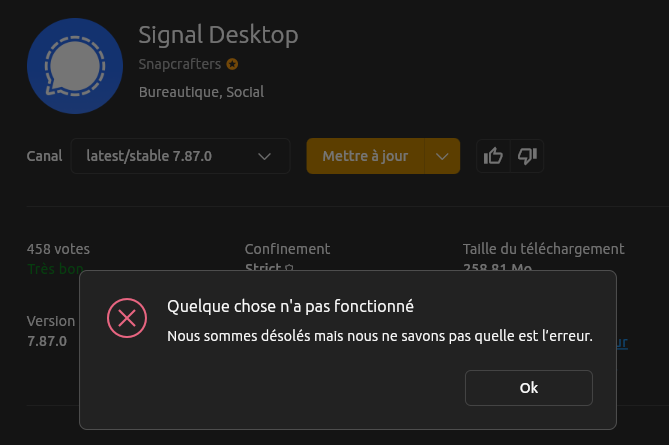Expand the arrow beside Mettre à jour
Viewport: 669px width, 445px height.
coord(442,156)
